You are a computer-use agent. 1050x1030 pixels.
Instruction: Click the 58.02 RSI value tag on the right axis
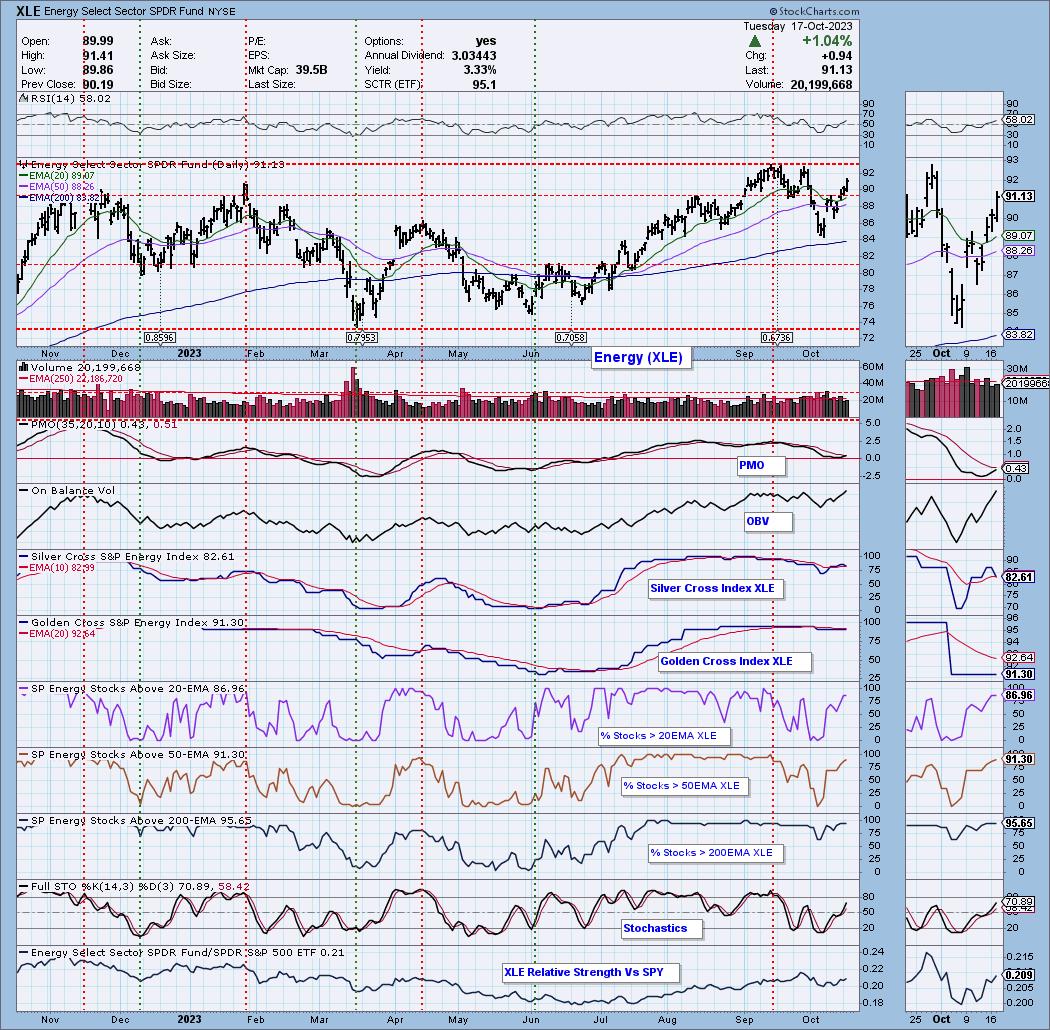click(x=1019, y=119)
